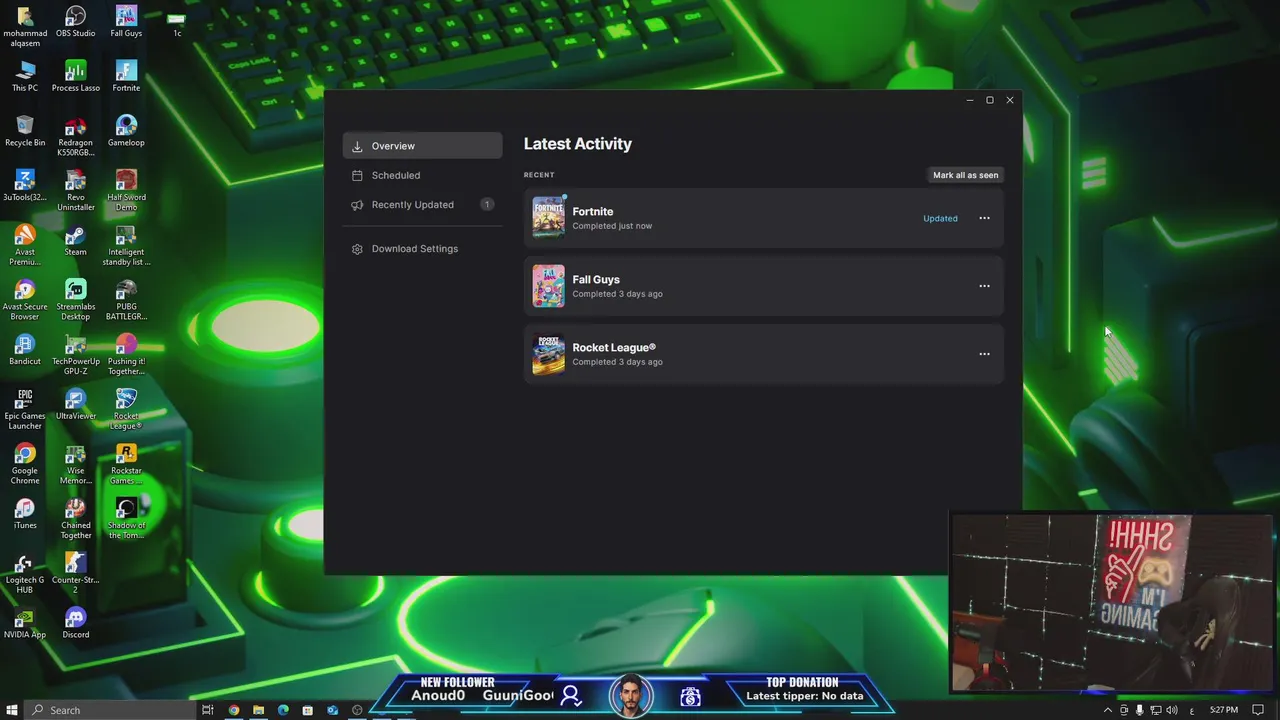Select the 3uTools desktop icon
This screenshot has width=1280, height=720.
25,186
